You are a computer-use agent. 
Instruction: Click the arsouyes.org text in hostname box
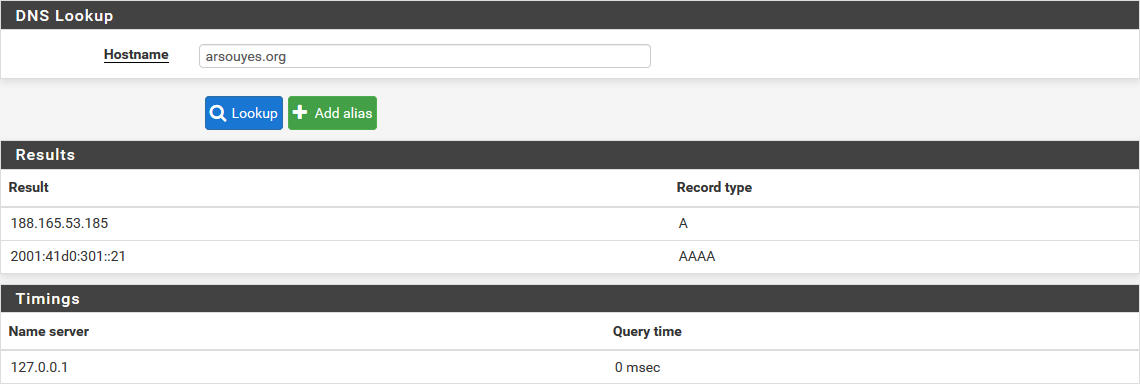pyautogui.click(x=246, y=57)
